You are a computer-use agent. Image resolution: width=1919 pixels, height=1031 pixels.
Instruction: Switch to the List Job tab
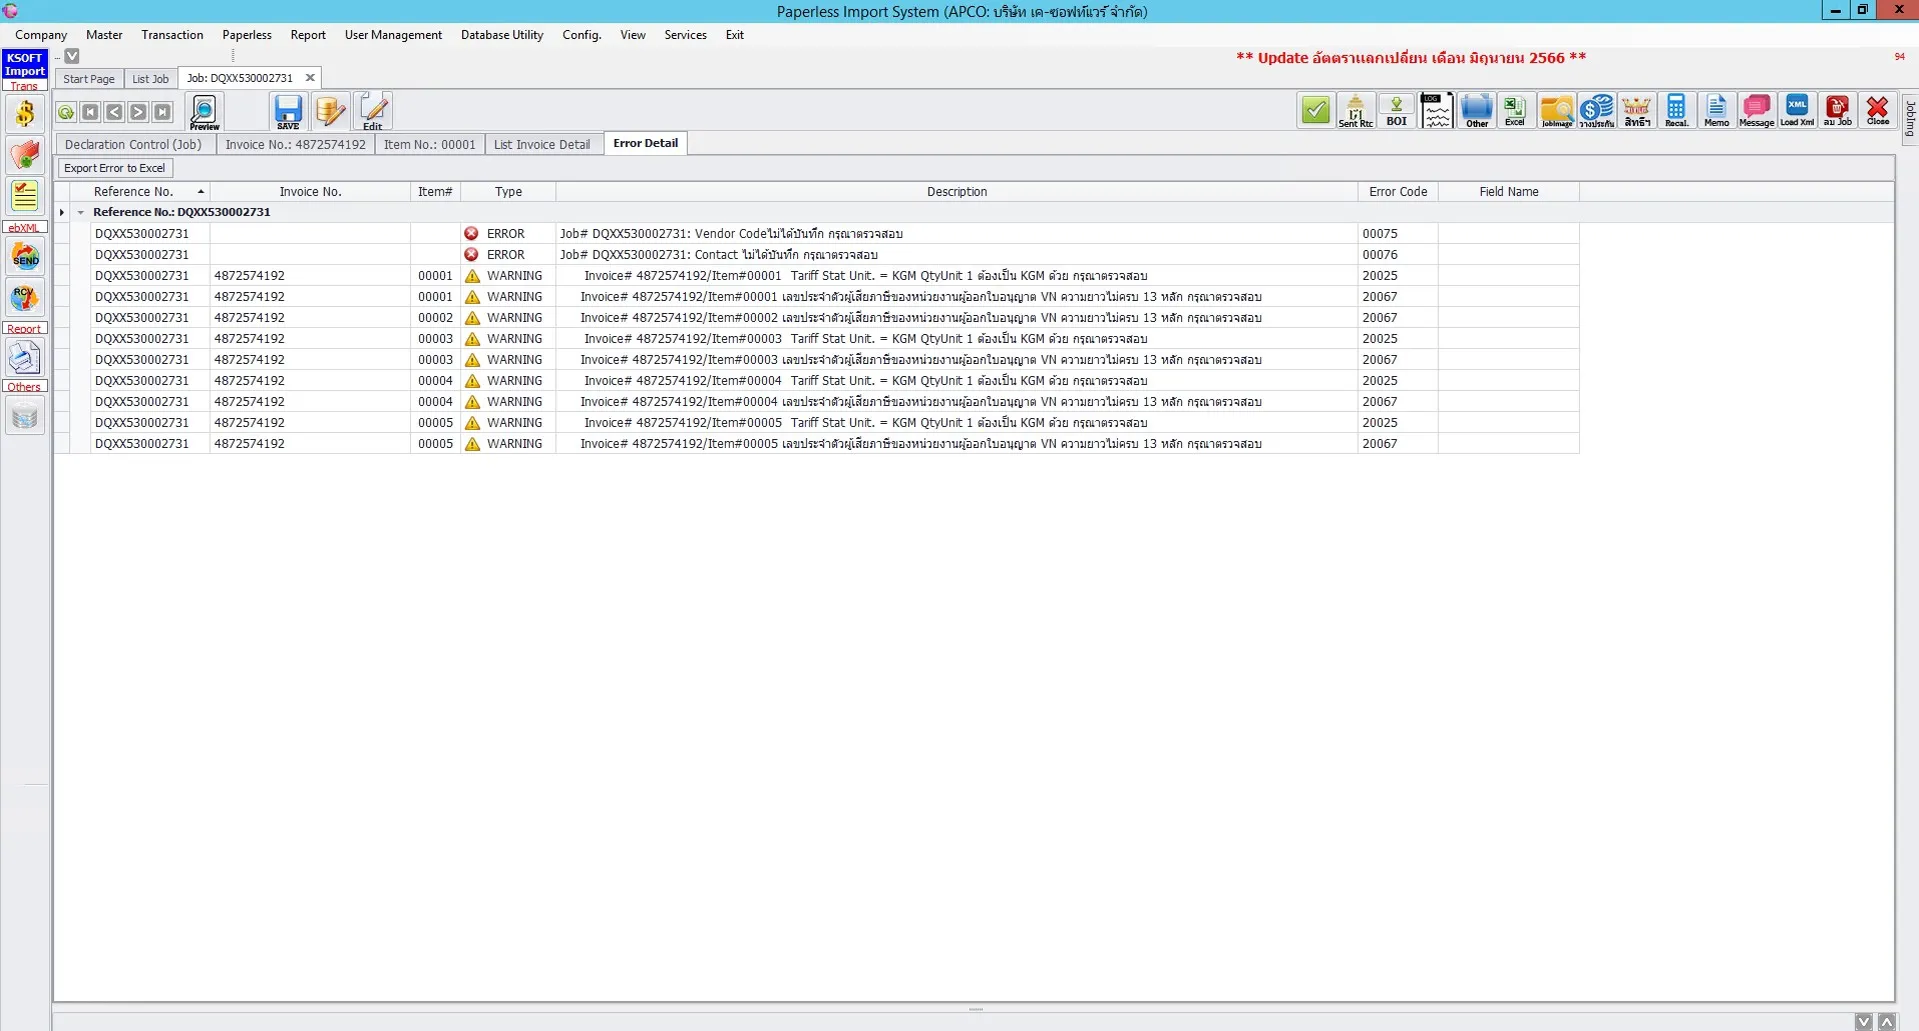coord(150,79)
